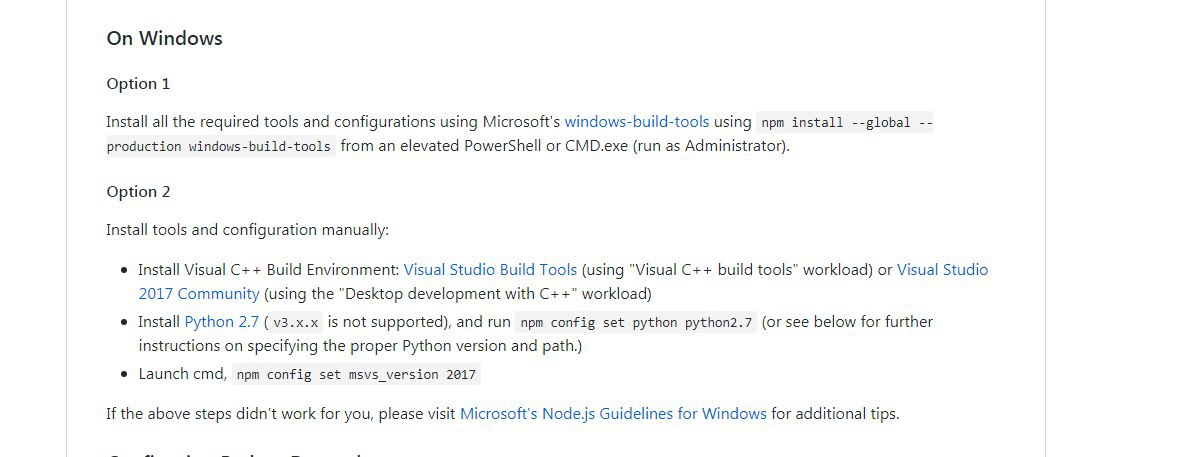Click the npm config set msvs_version 2017 code
This screenshot has height=457, width=1204.
357,375
